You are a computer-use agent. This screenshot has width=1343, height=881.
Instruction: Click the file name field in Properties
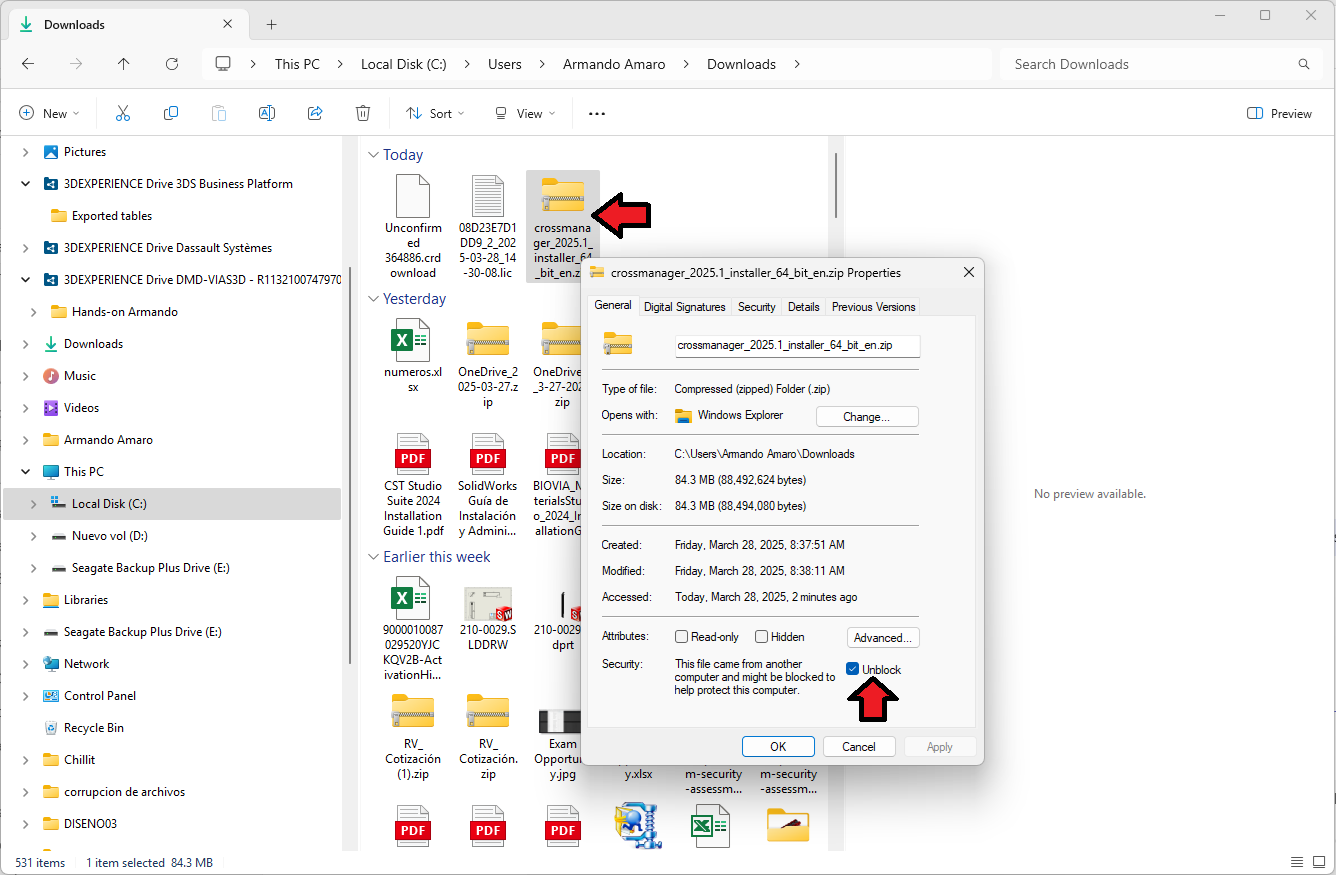click(x=798, y=346)
